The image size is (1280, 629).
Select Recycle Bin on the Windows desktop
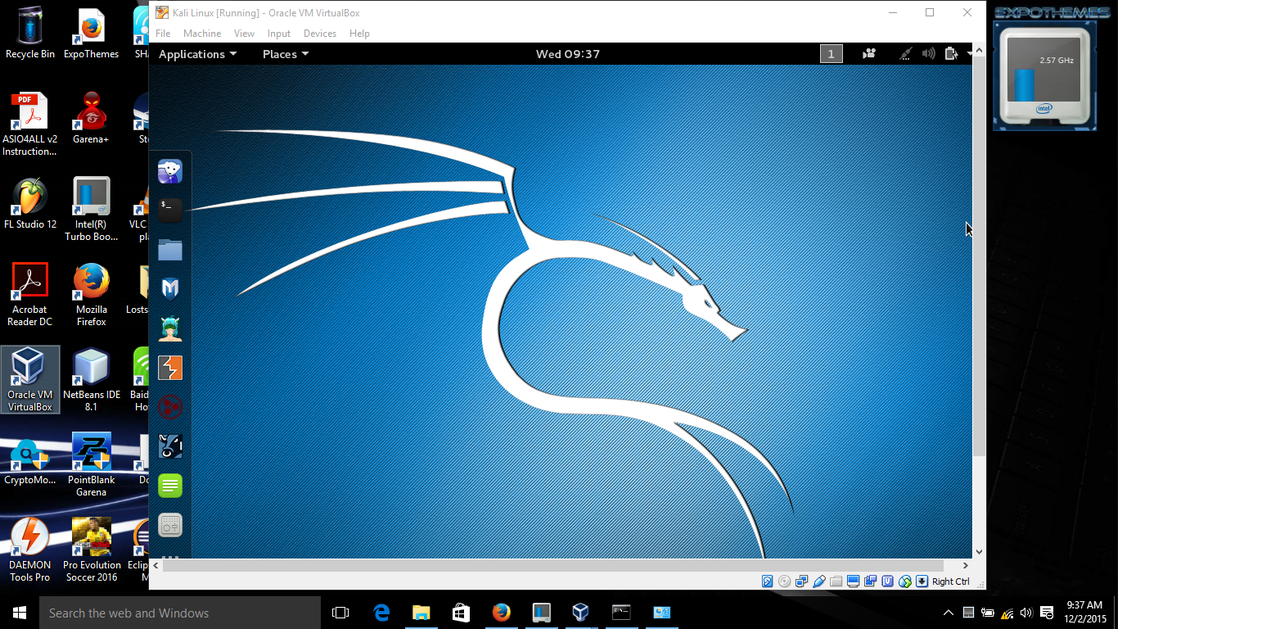30,33
